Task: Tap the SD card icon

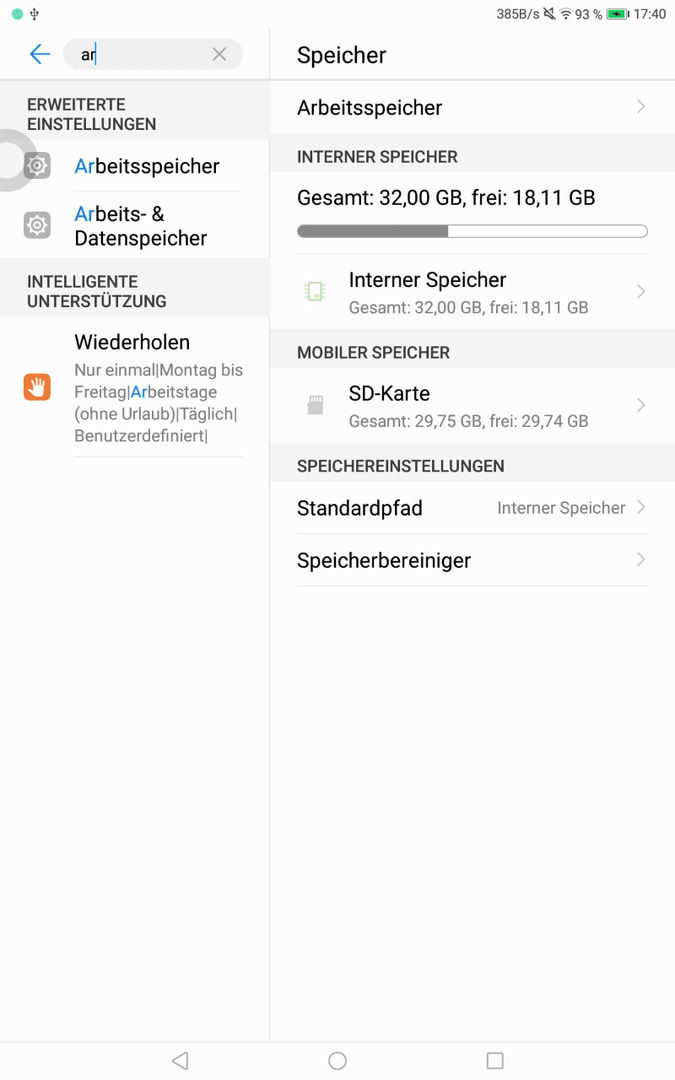Action: pyautogui.click(x=315, y=405)
